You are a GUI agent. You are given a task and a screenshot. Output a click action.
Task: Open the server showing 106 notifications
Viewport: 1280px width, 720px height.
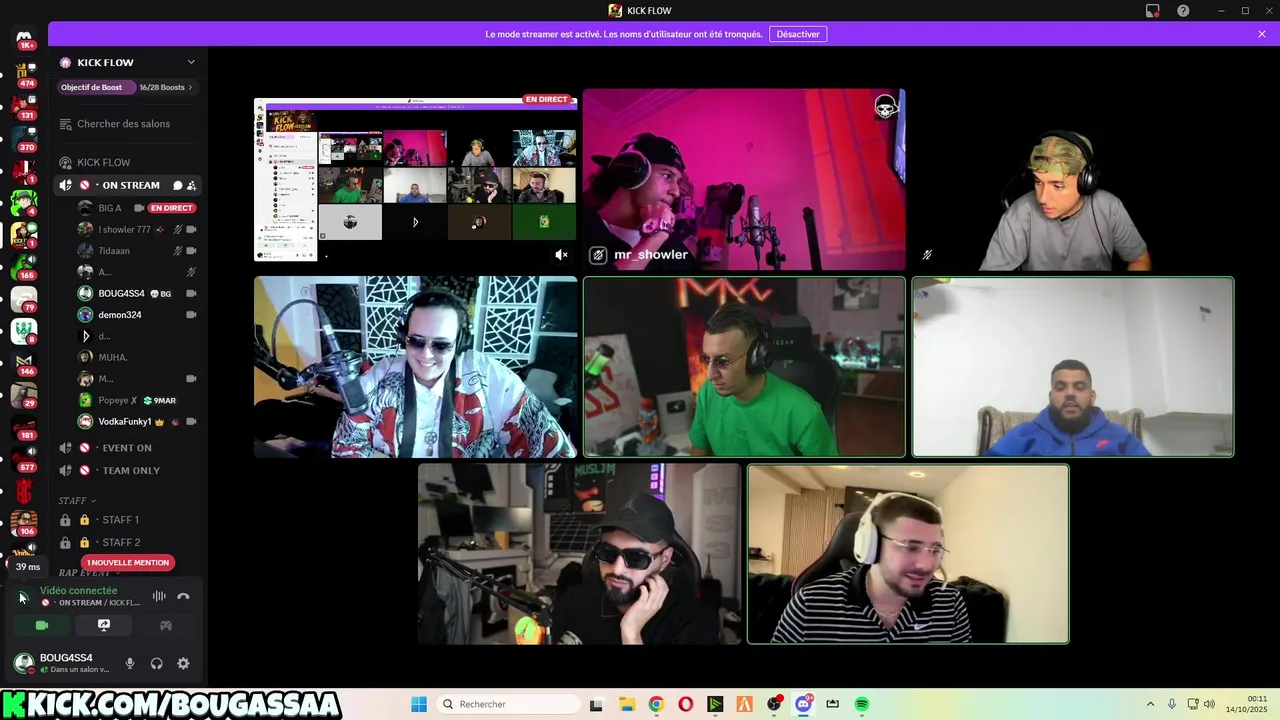tap(24, 522)
